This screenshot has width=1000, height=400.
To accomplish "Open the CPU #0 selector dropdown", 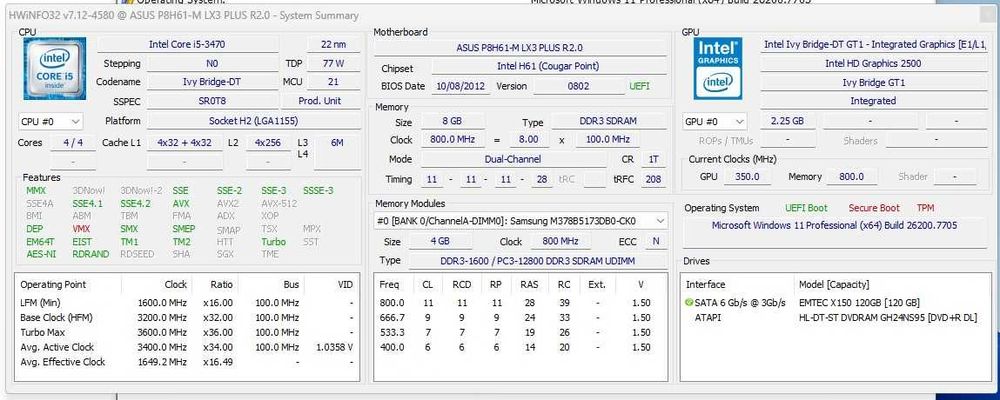I will point(50,121).
